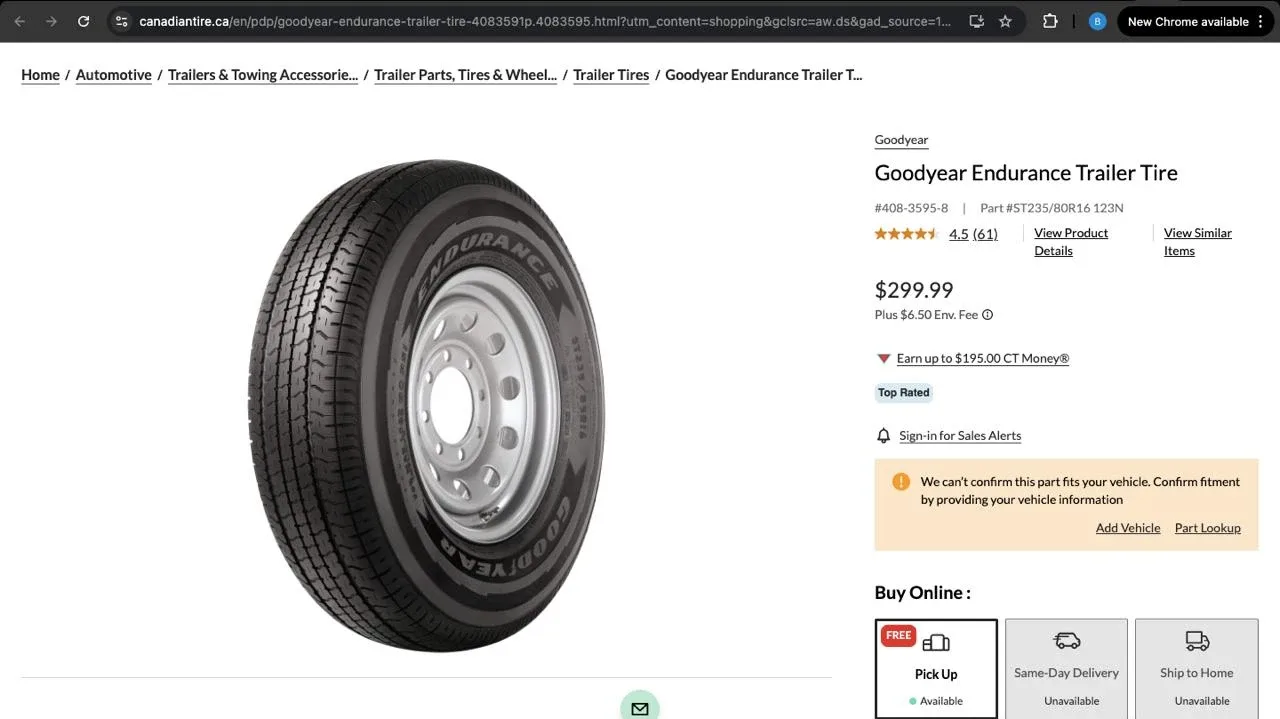
Task: Select the Trailer Tires breadcrumb
Action: [x=610, y=74]
